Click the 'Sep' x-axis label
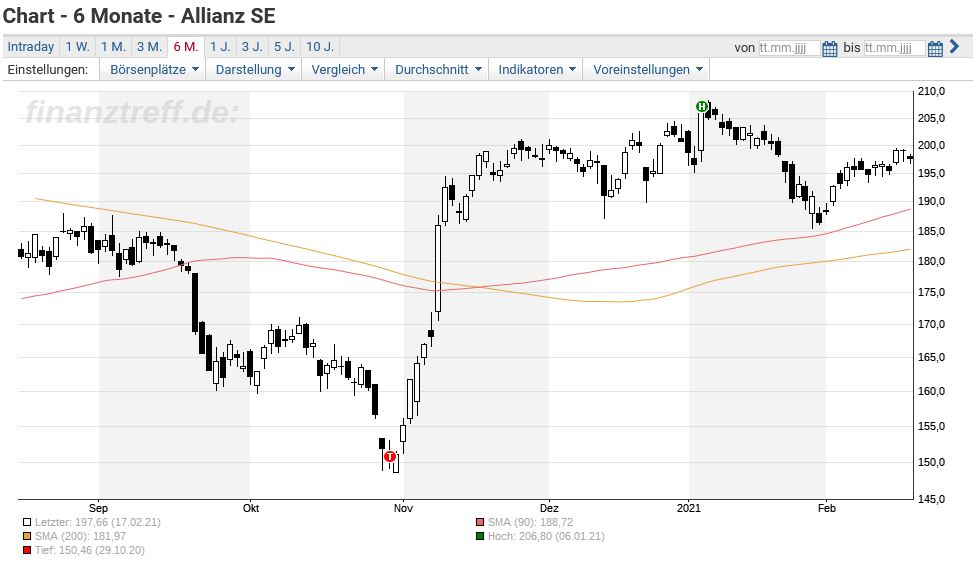This screenshot has height=562, width=980. [x=98, y=508]
